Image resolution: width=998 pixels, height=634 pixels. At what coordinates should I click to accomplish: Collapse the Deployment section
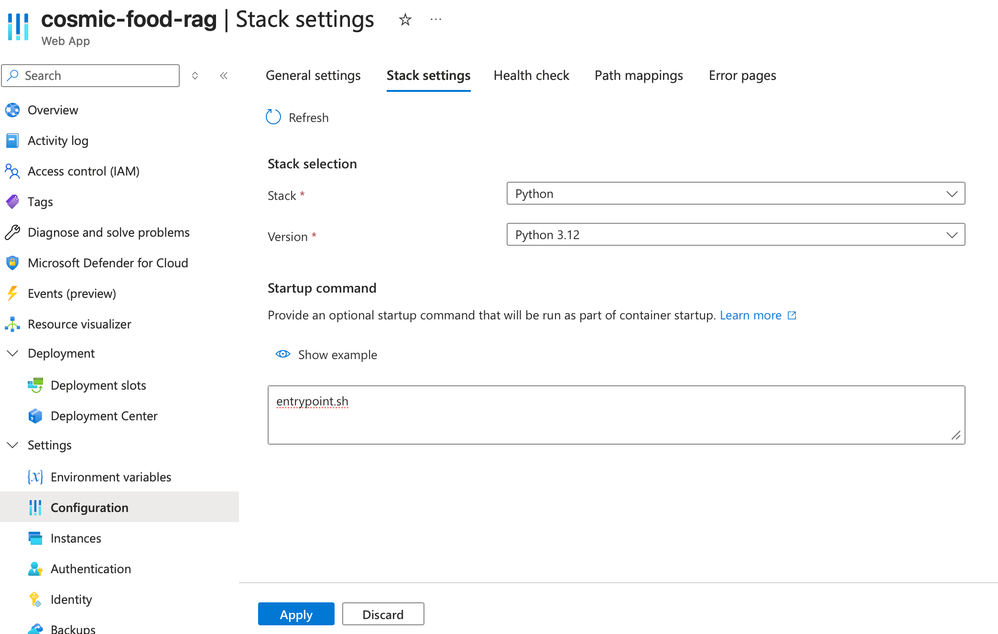click(x=13, y=353)
